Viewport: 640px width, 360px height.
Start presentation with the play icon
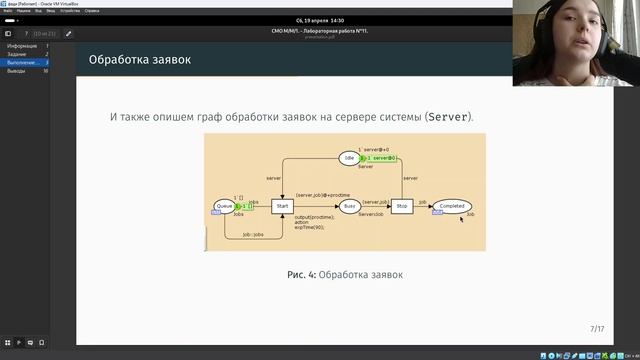tap(19, 342)
